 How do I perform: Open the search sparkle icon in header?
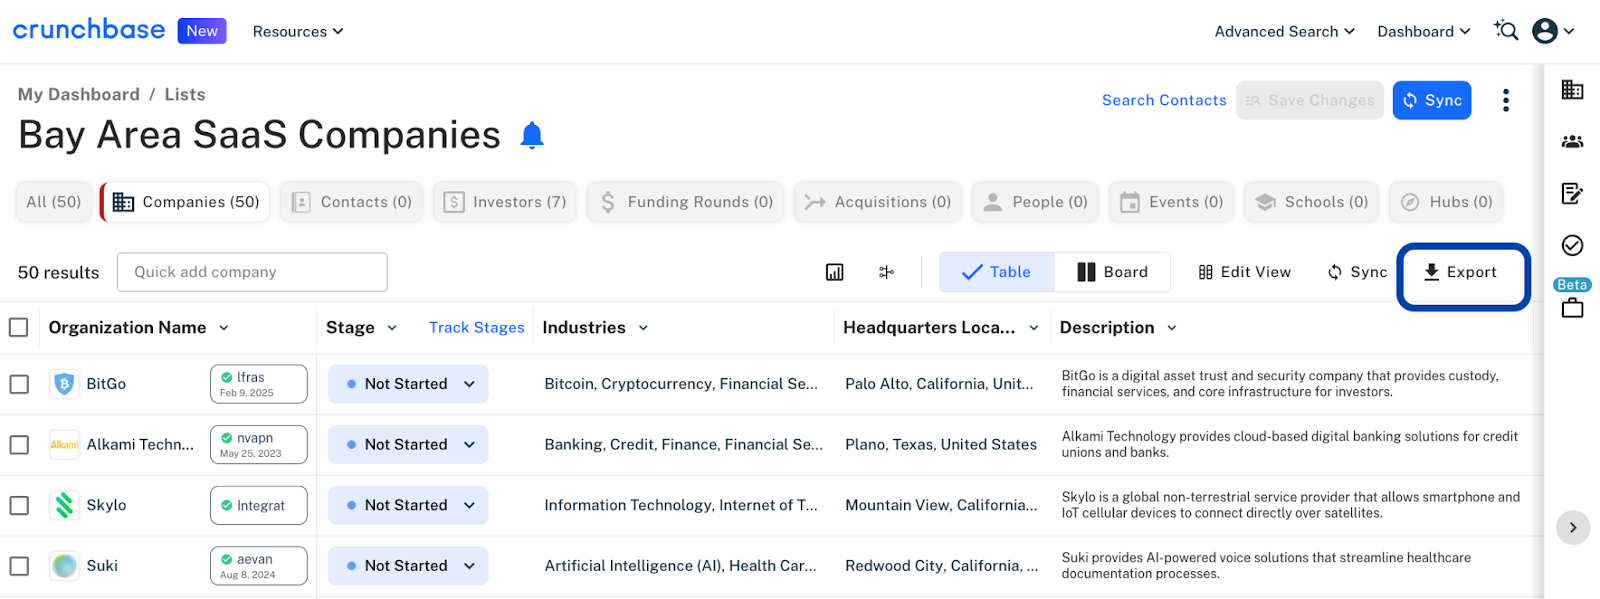tap(1506, 30)
